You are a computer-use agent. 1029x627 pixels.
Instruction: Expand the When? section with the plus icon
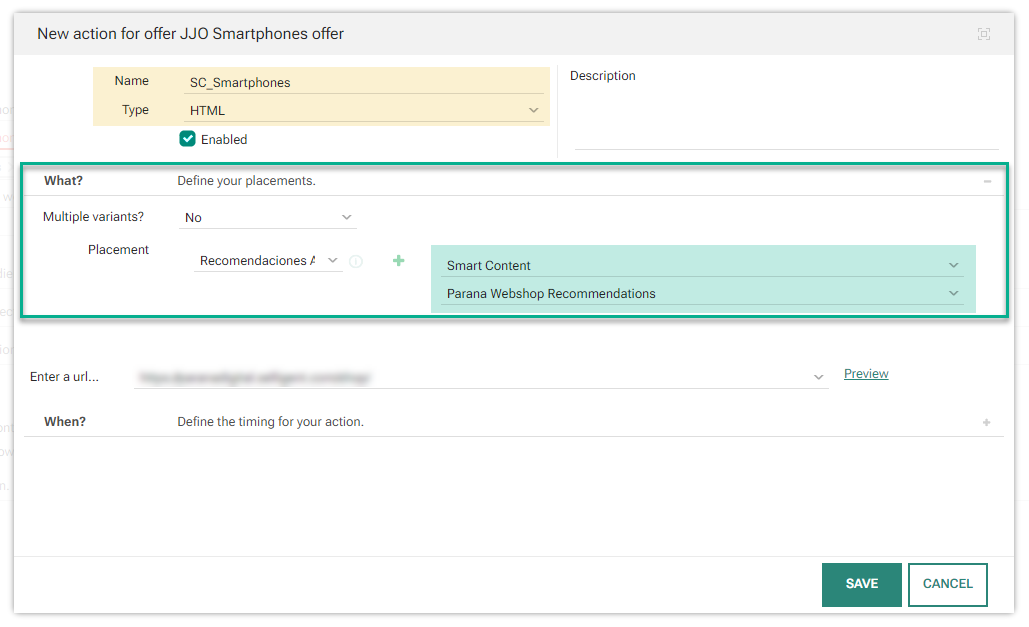986,423
